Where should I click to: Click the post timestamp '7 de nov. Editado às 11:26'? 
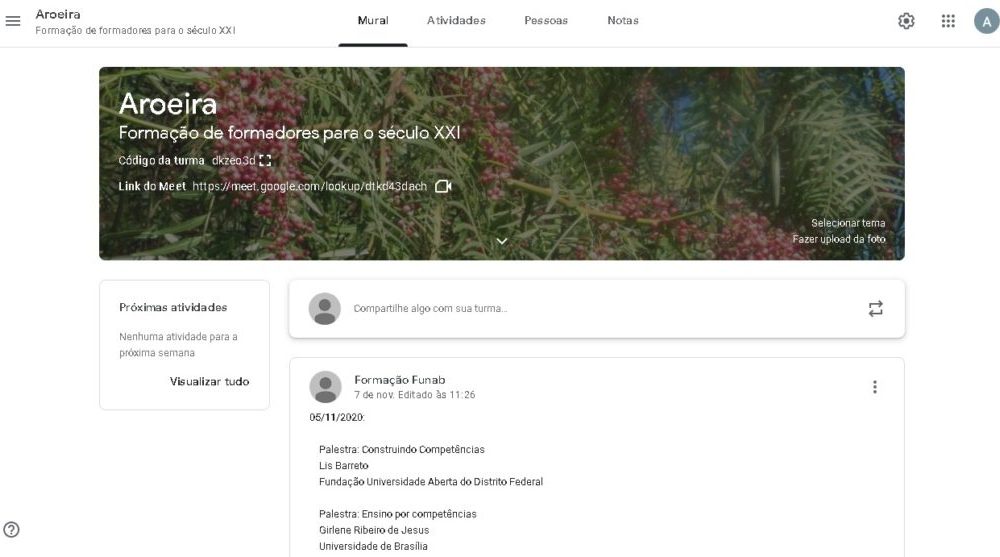tap(415, 395)
